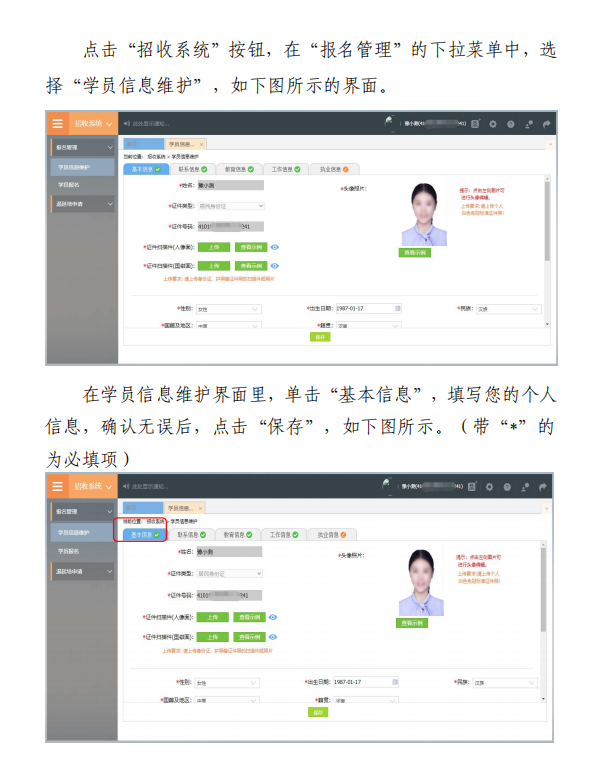Click 出生日期 date field in upper screenshot
Viewport: 596px width, 765px height.
pos(368,308)
